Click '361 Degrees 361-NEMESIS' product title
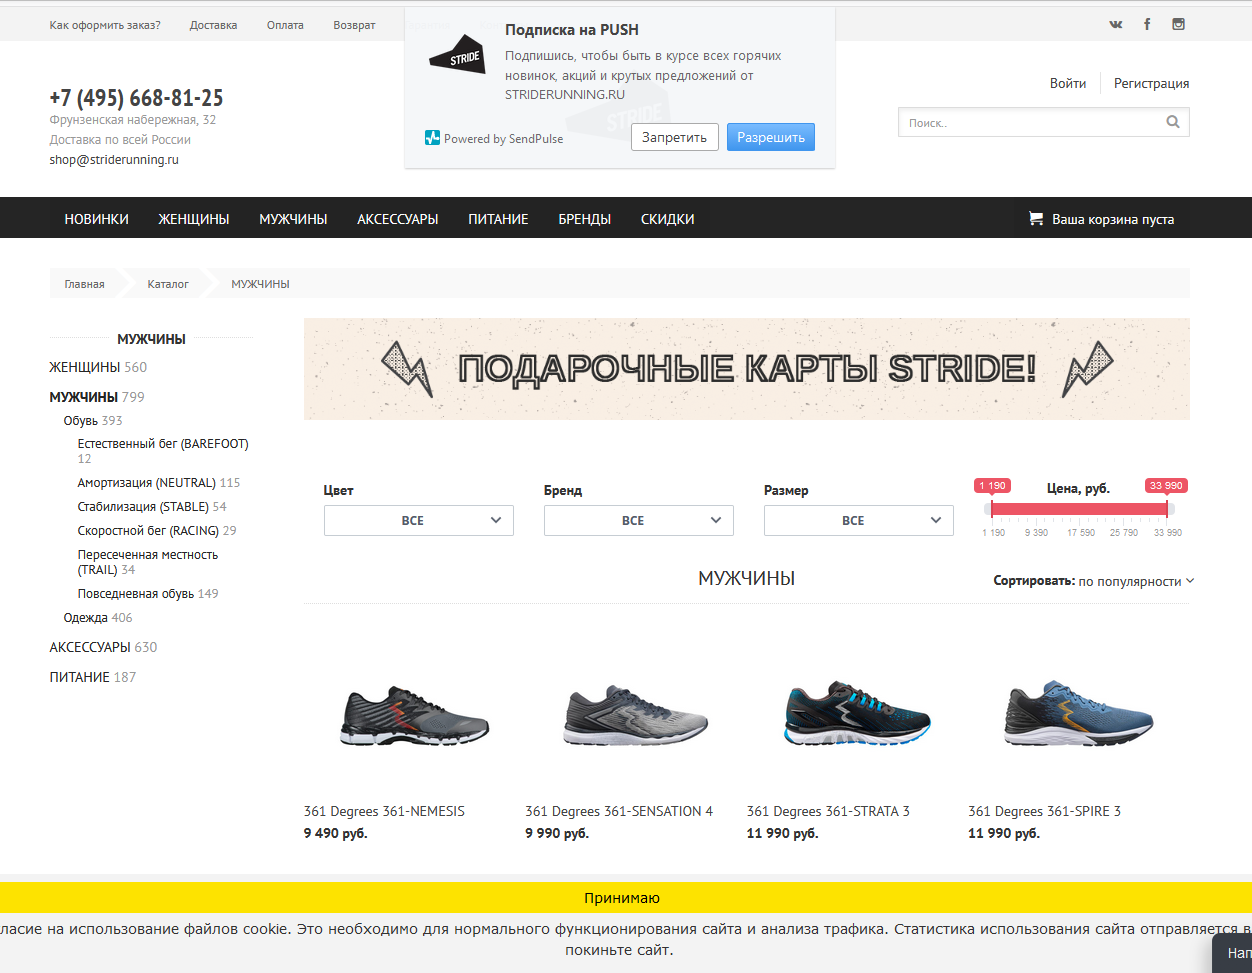The width and height of the screenshot is (1252, 973). [x=384, y=811]
